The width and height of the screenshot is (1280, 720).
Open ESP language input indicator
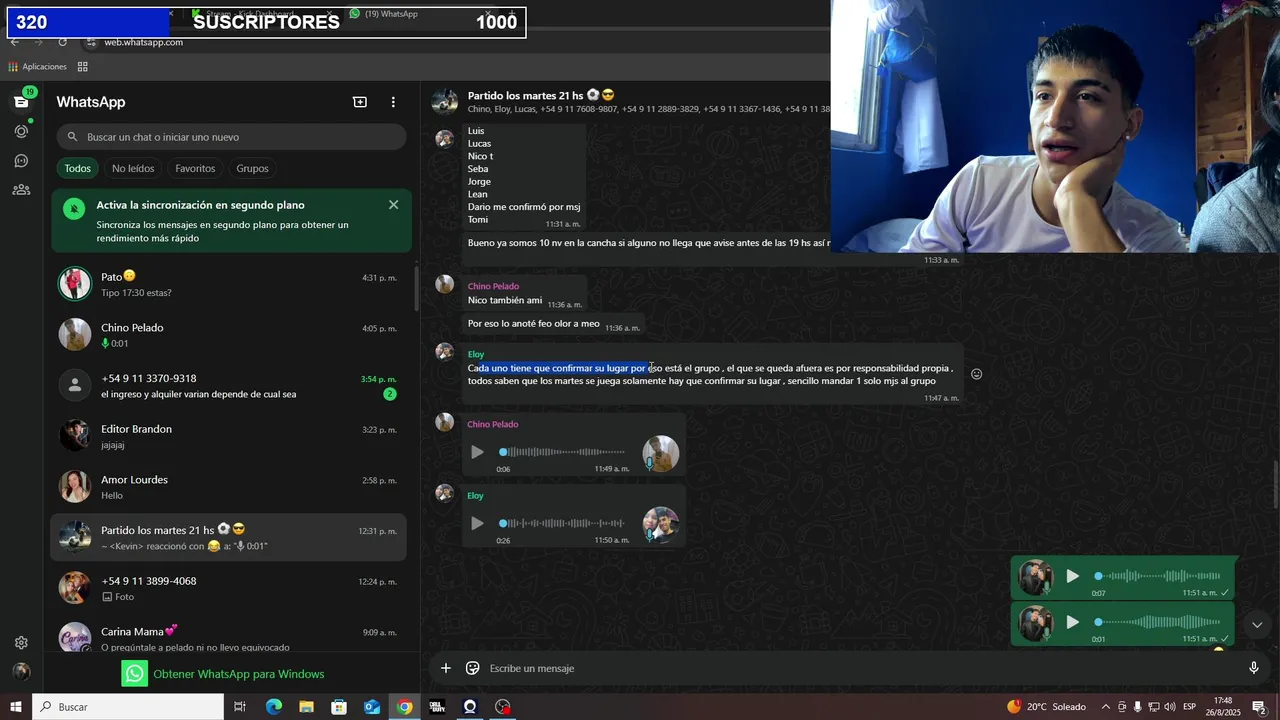(1190, 707)
